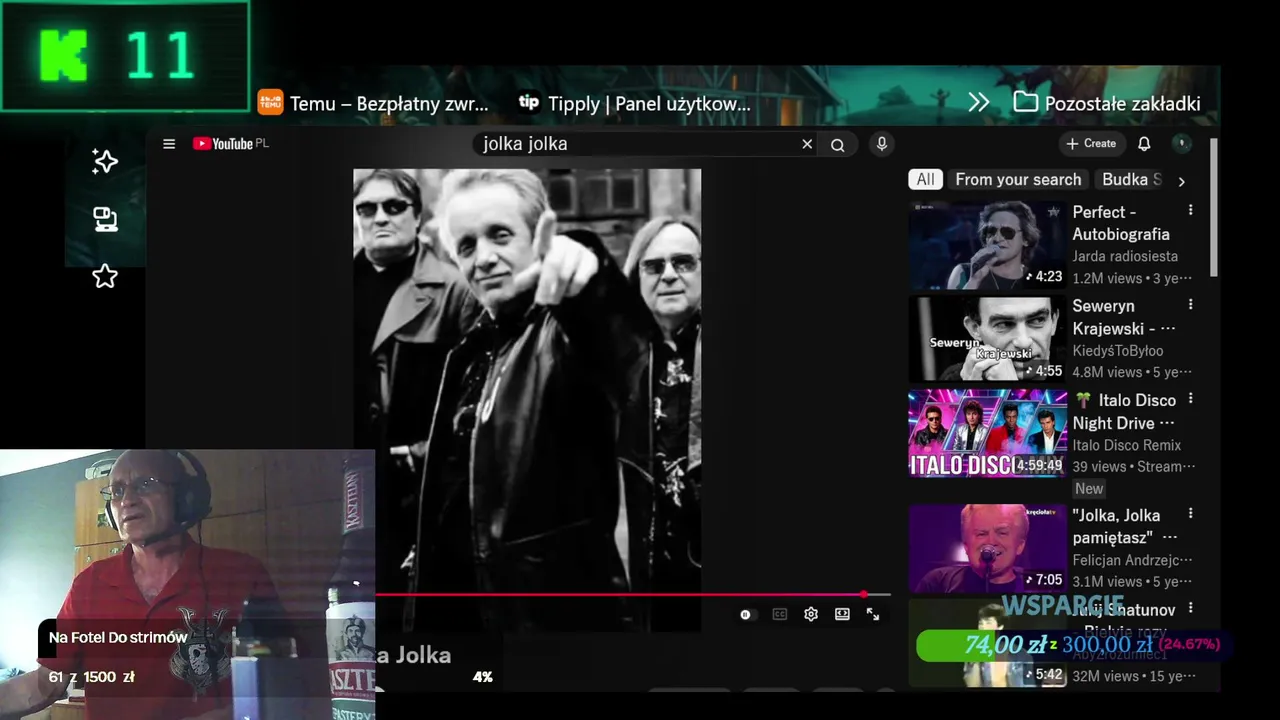Open options menu for 'Perfect - Autobiografia'
Screen dimensions: 1280x720
[1190, 211]
